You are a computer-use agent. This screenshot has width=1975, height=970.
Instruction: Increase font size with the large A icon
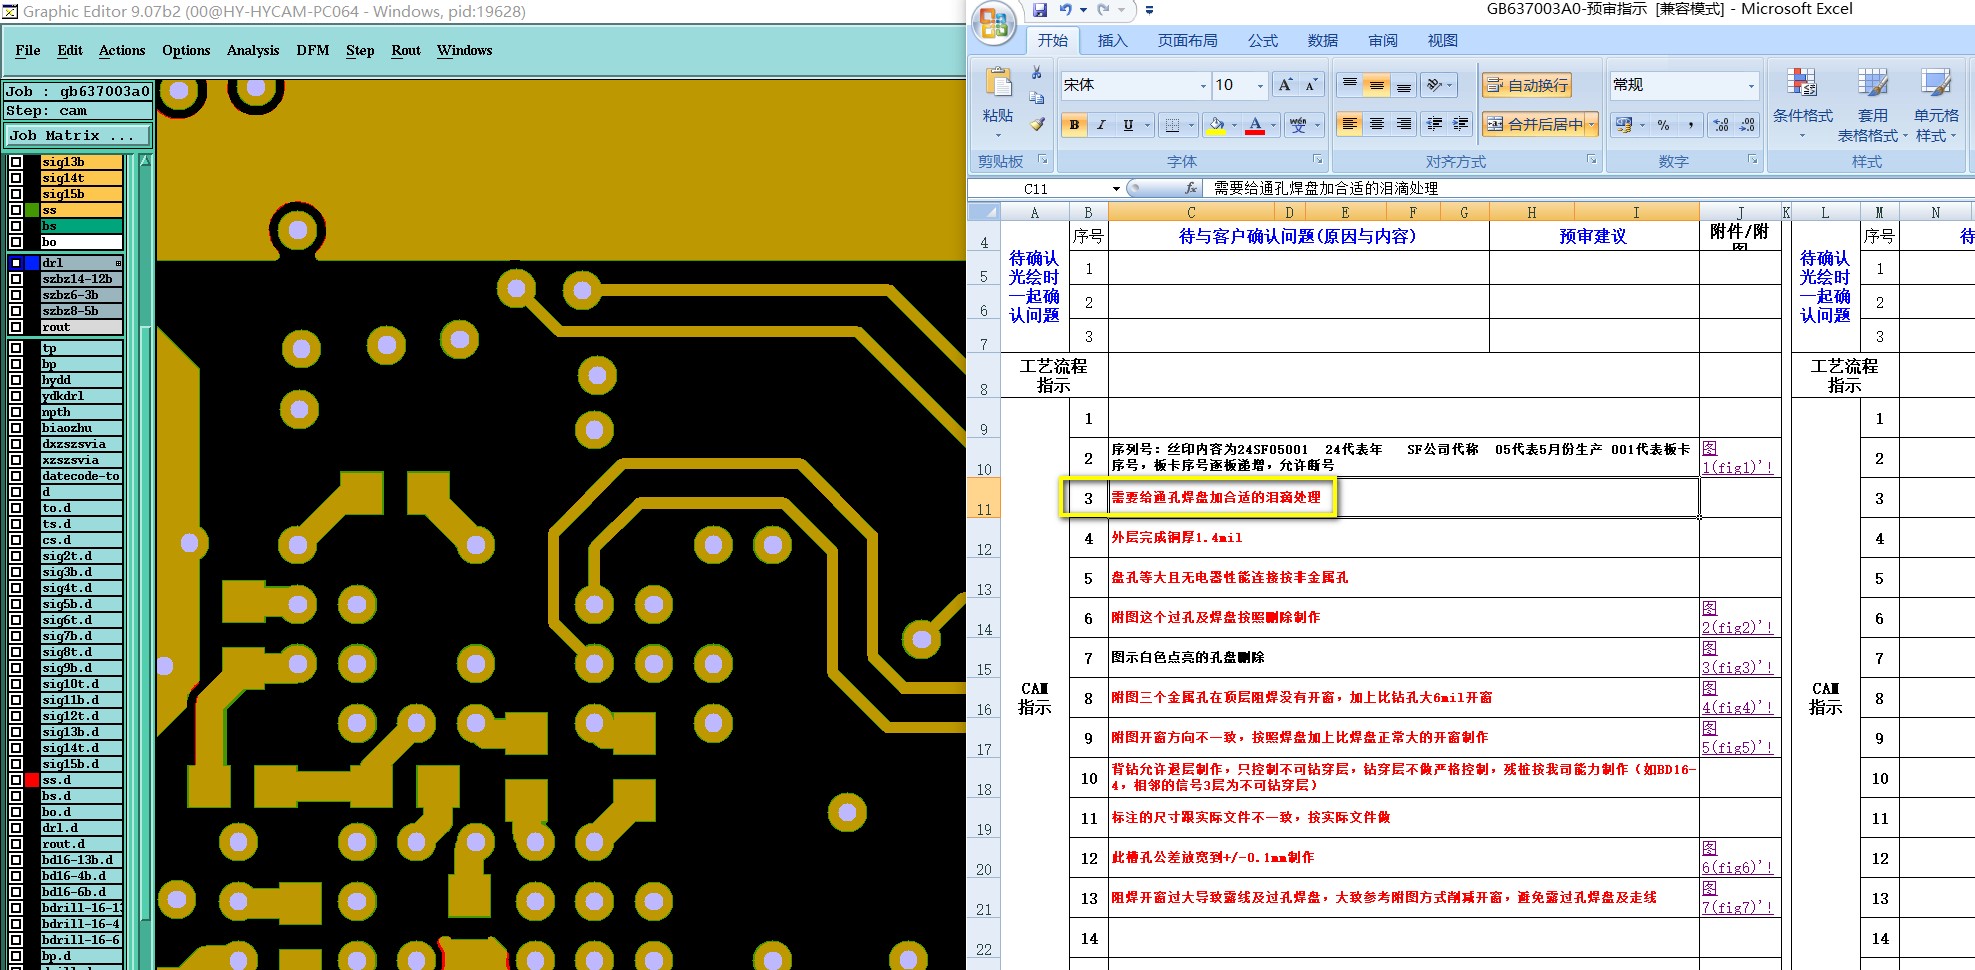point(1286,85)
